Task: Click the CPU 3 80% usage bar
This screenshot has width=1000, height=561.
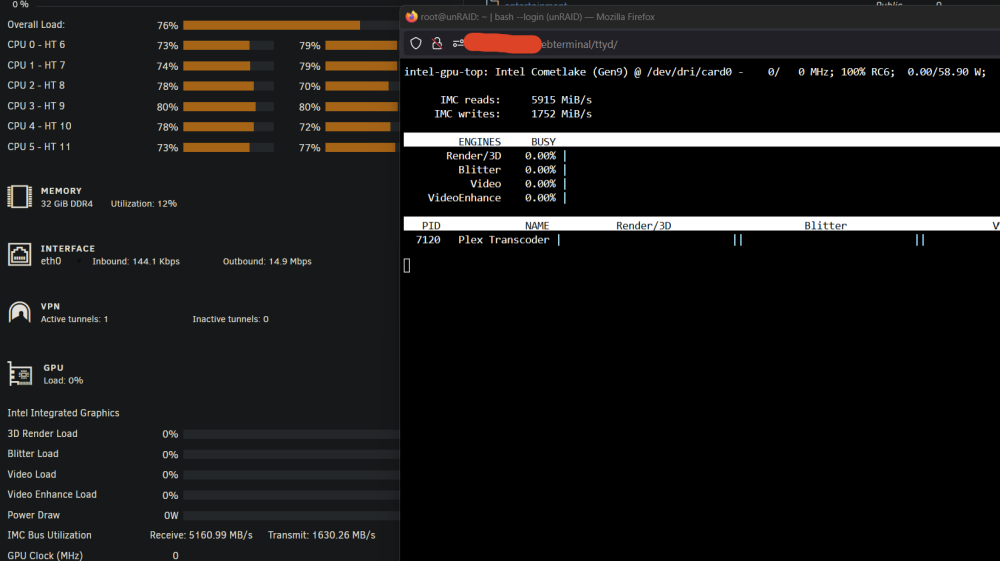Action: 228,107
